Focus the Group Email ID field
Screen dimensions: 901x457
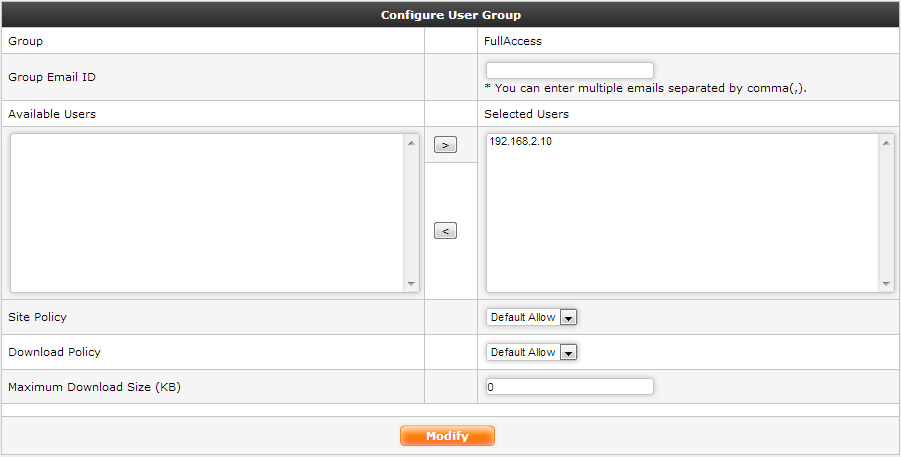pos(569,71)
